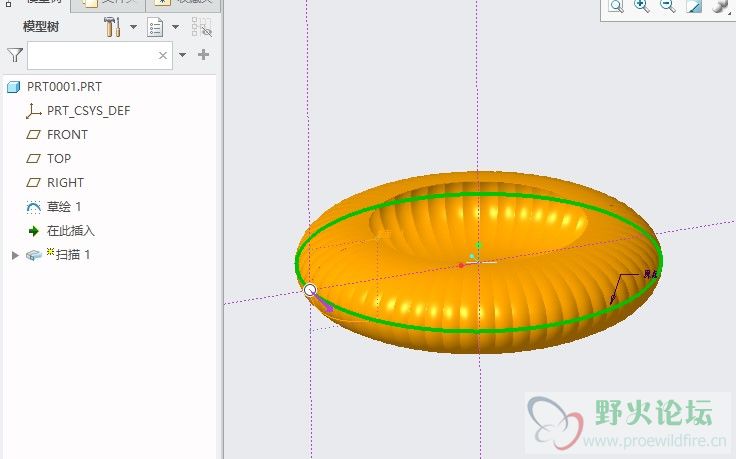
Task: Click the TOP plane icon
Action: pyautogui.click(x=33, y=159)
